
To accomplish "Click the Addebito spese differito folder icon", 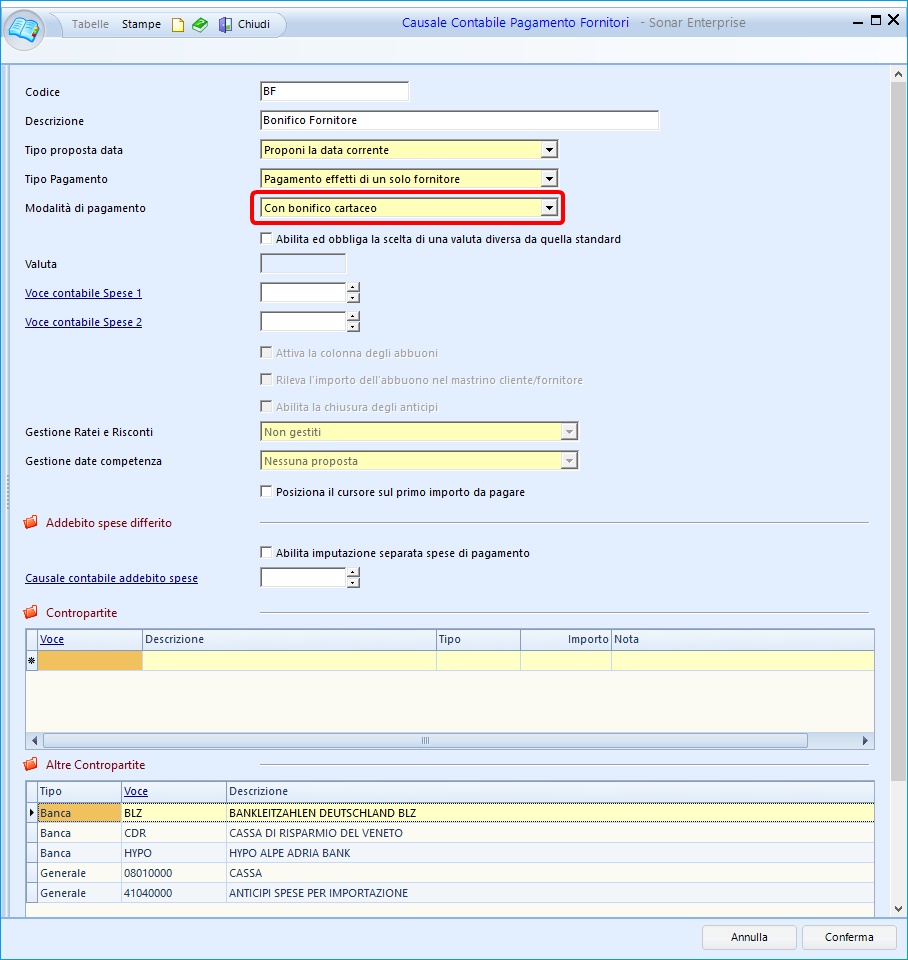I will tap(31, 523).
